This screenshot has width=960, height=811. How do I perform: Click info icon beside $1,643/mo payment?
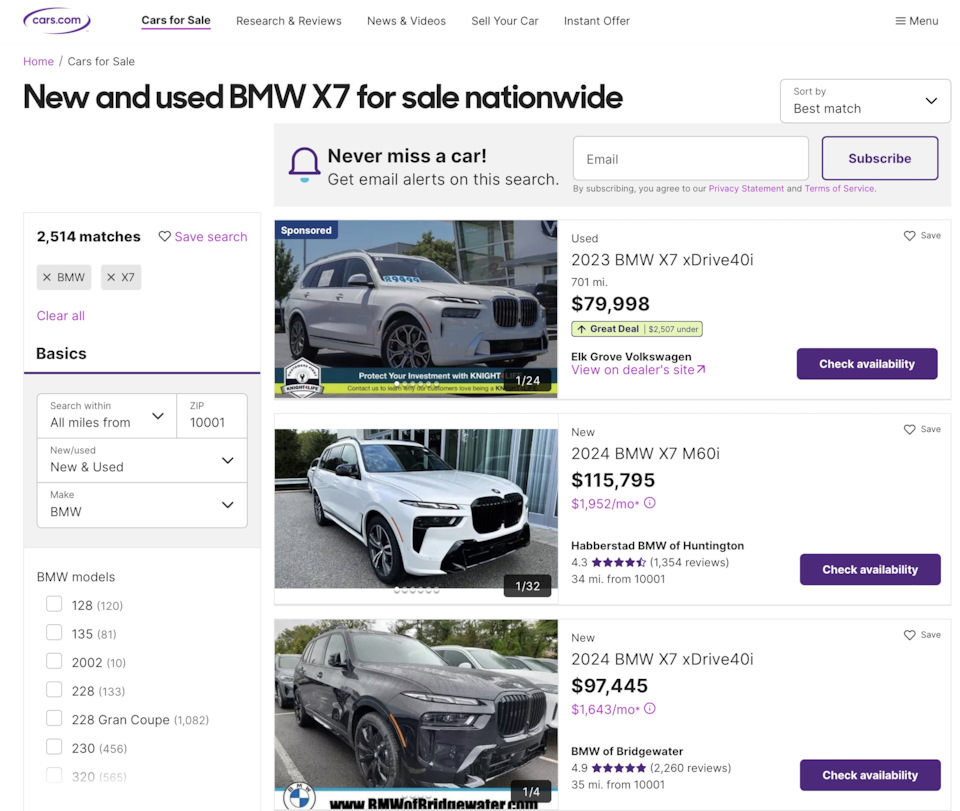coord(650,709)
